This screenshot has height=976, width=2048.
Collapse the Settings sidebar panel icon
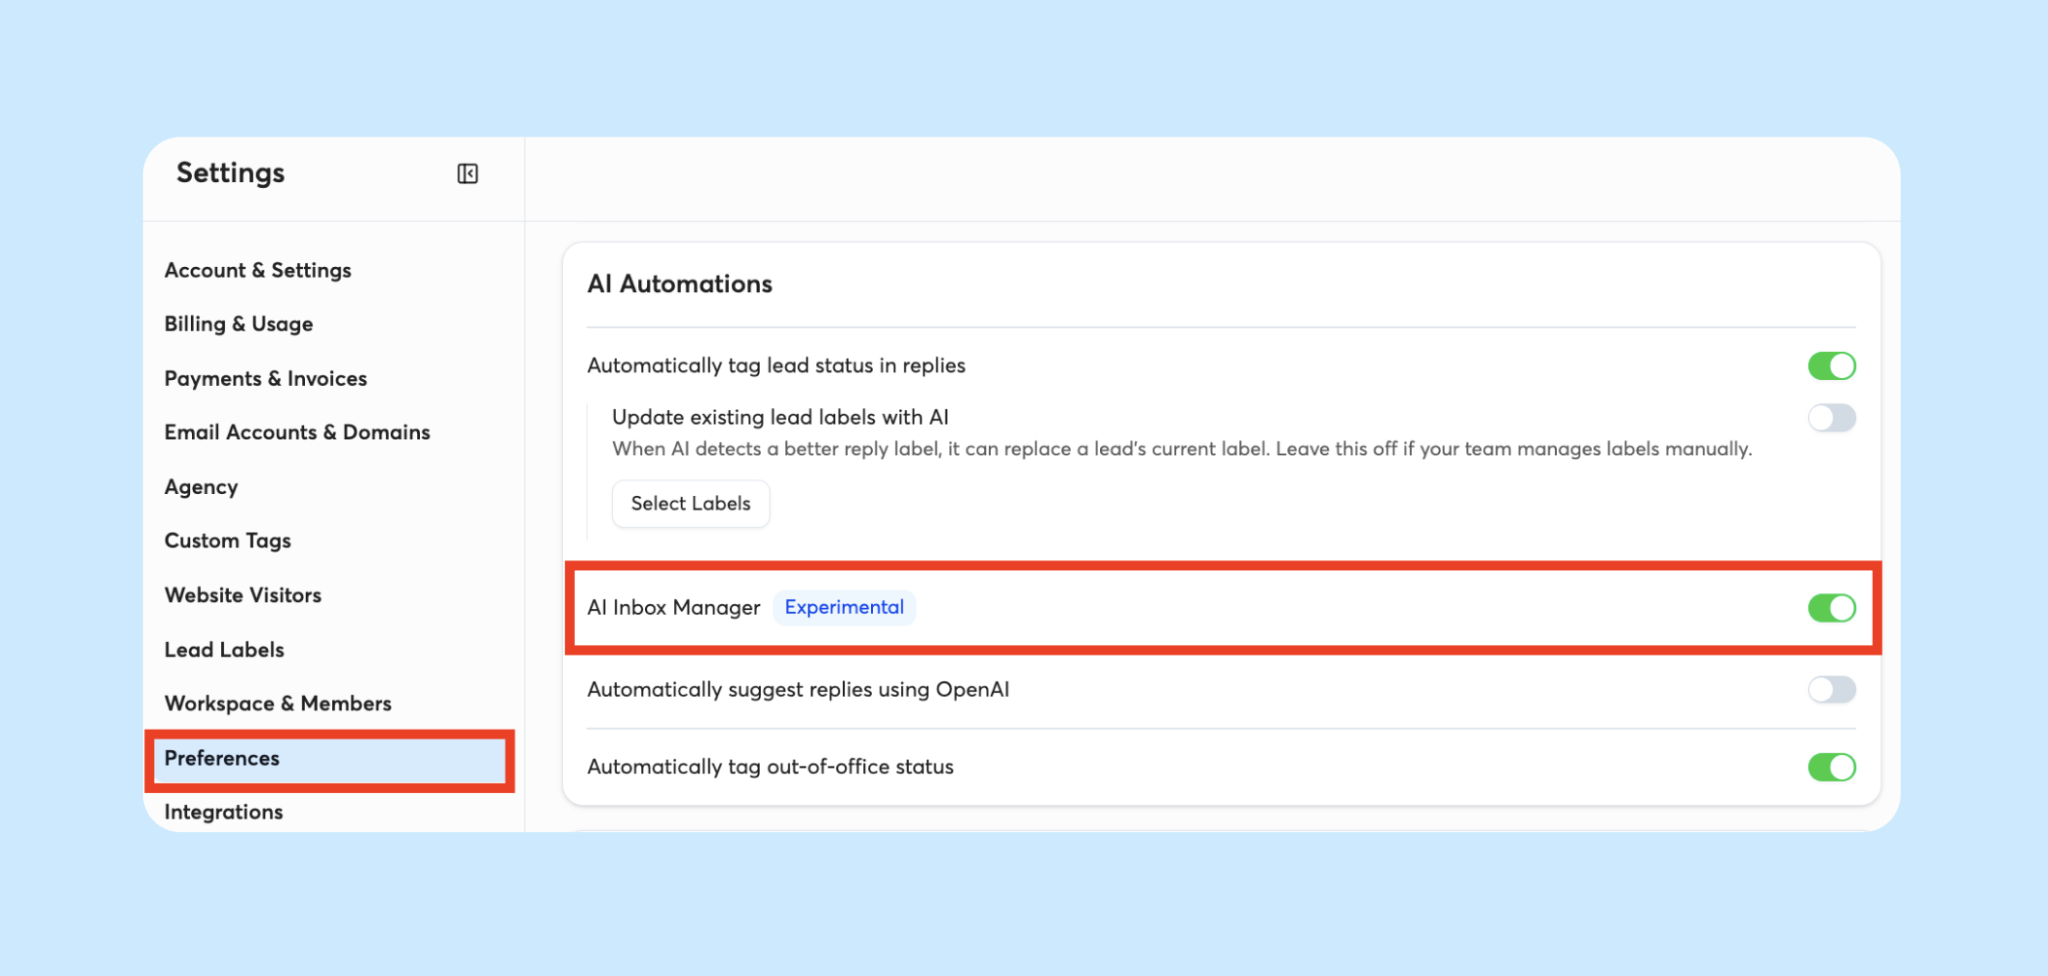pyautogui.click(x=467, y=174)
